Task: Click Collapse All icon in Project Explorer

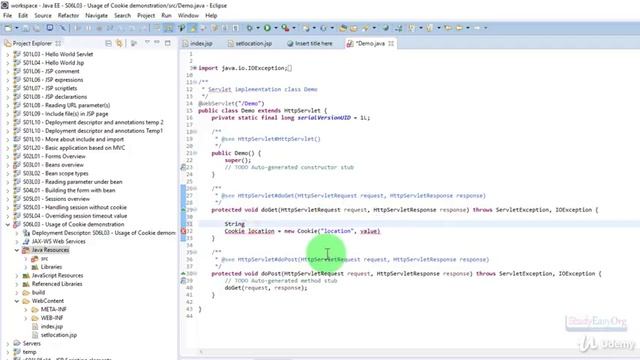Action: point(108,43)
